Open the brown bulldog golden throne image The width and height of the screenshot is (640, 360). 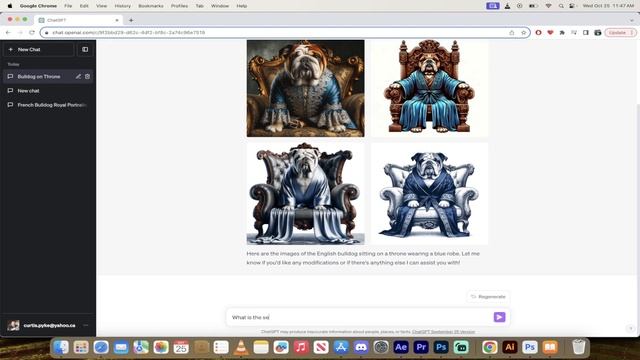click(305, 88)
